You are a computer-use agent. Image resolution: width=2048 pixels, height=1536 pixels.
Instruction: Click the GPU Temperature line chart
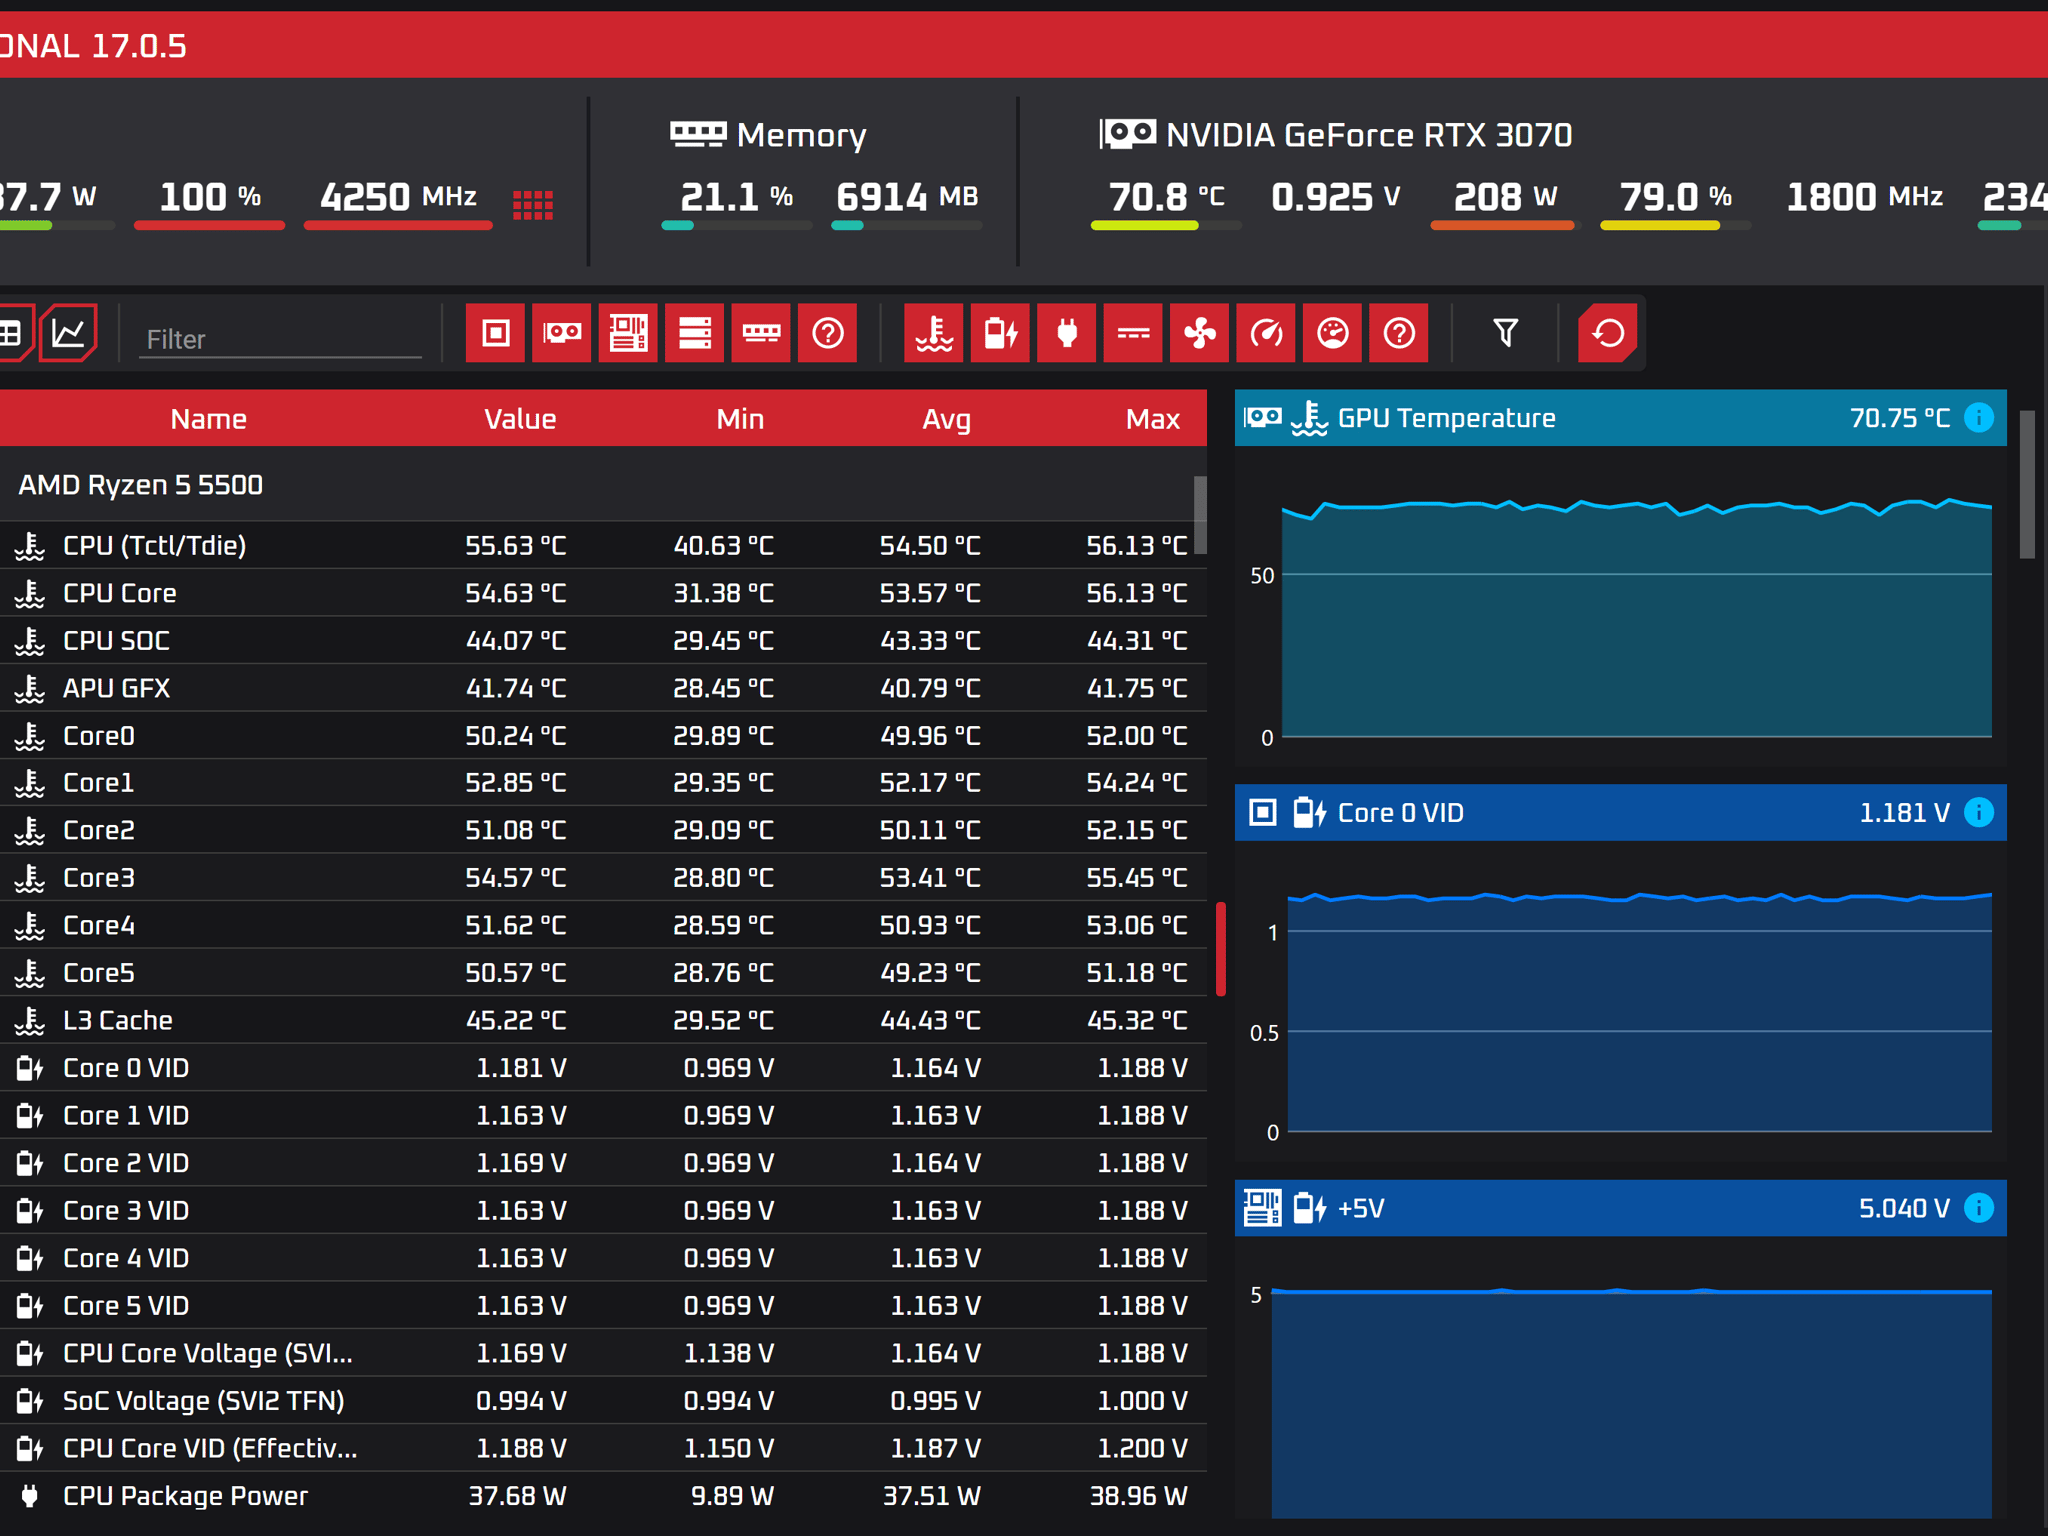click(1636, 617)
